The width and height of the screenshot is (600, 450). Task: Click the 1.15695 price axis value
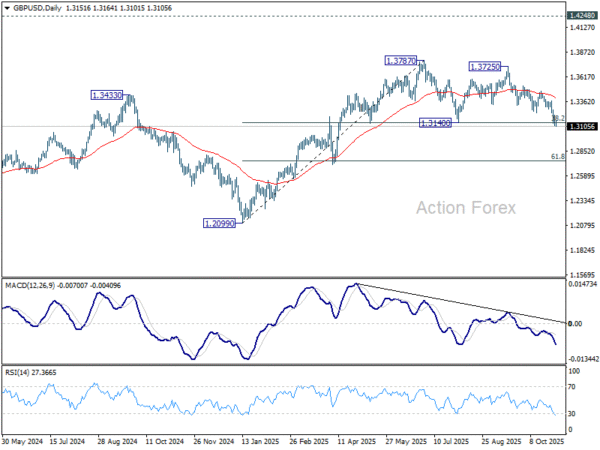(x=582, y=275)
